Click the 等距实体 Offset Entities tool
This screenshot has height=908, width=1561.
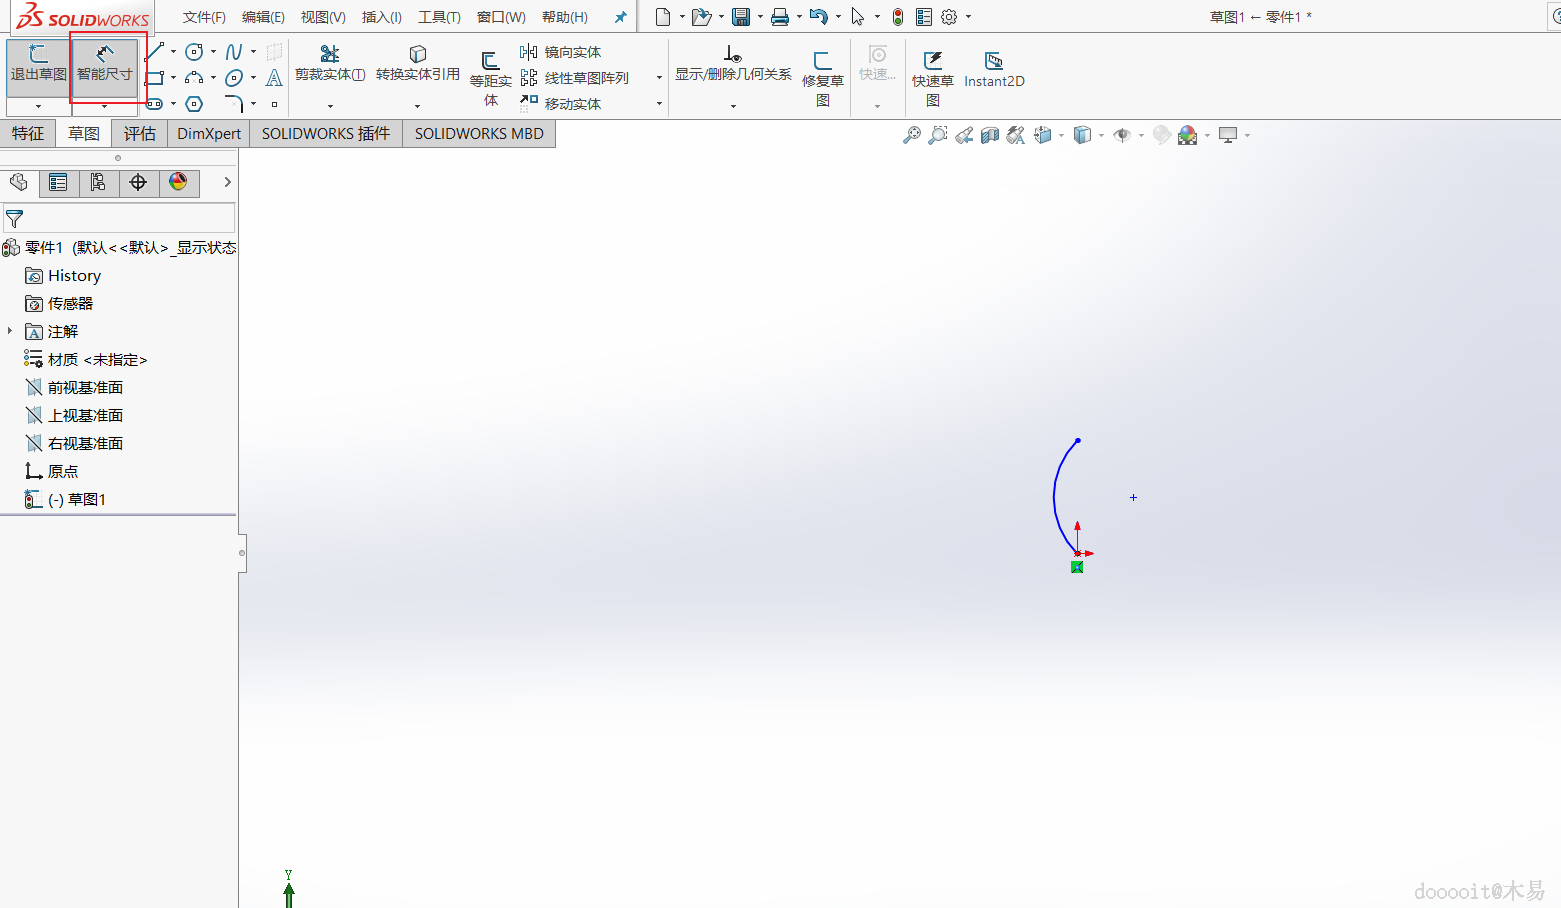pyautogui.click(x=490, y=78)
